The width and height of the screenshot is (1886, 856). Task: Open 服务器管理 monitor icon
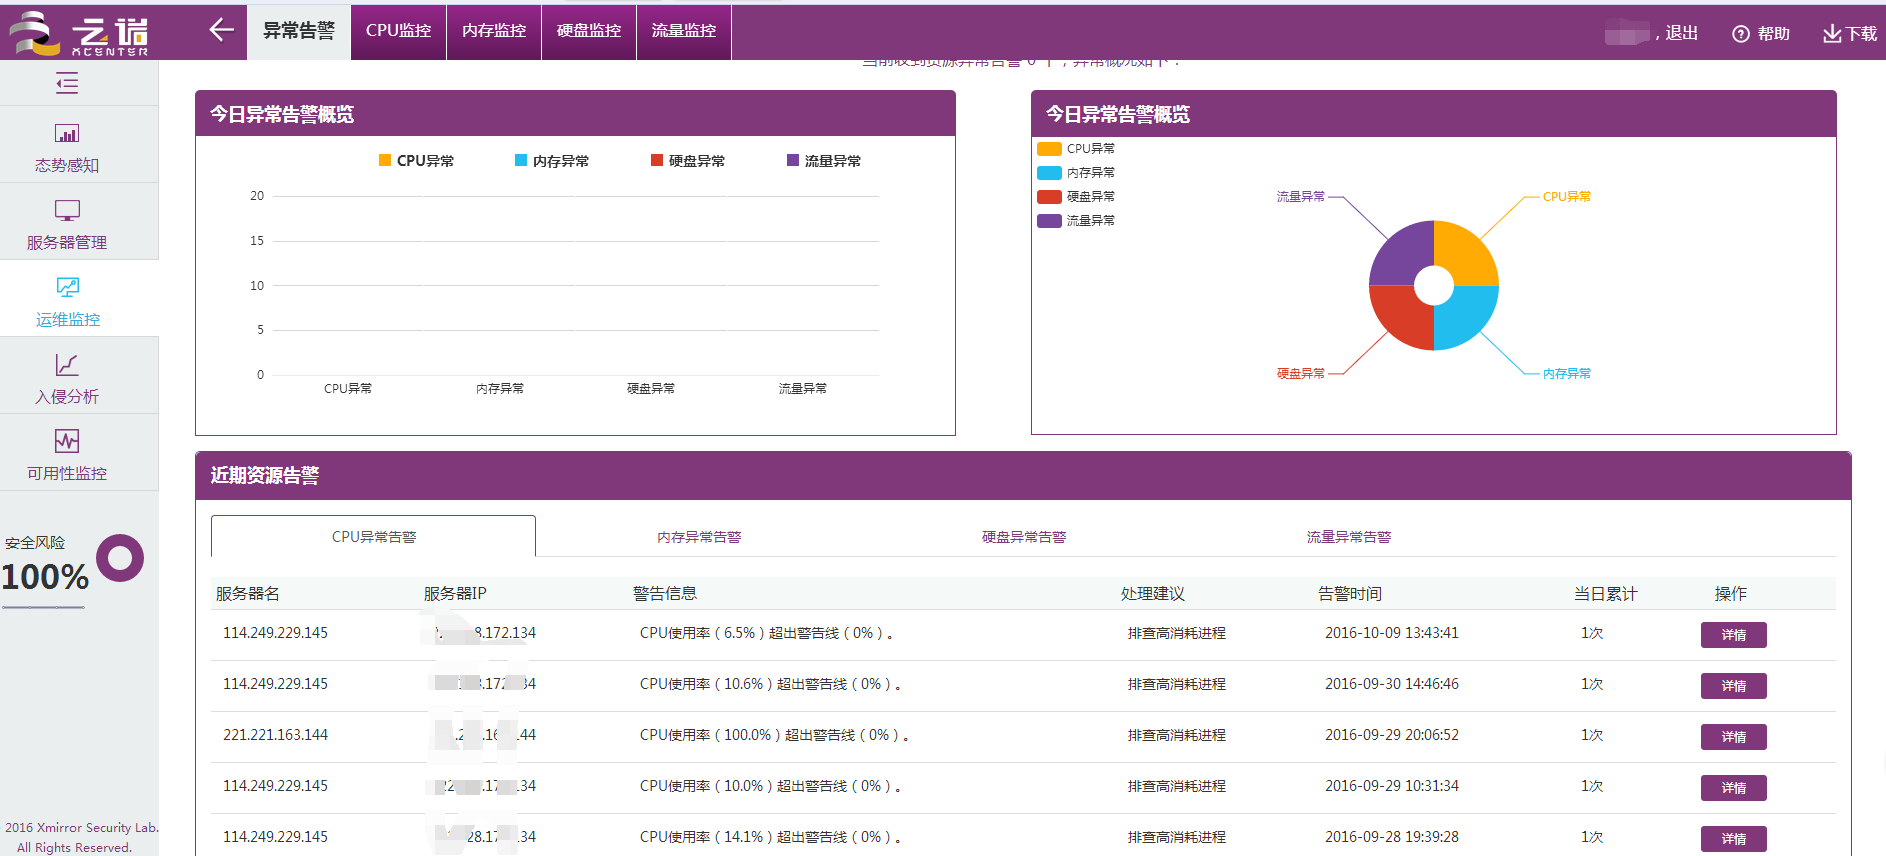[67, 210]
